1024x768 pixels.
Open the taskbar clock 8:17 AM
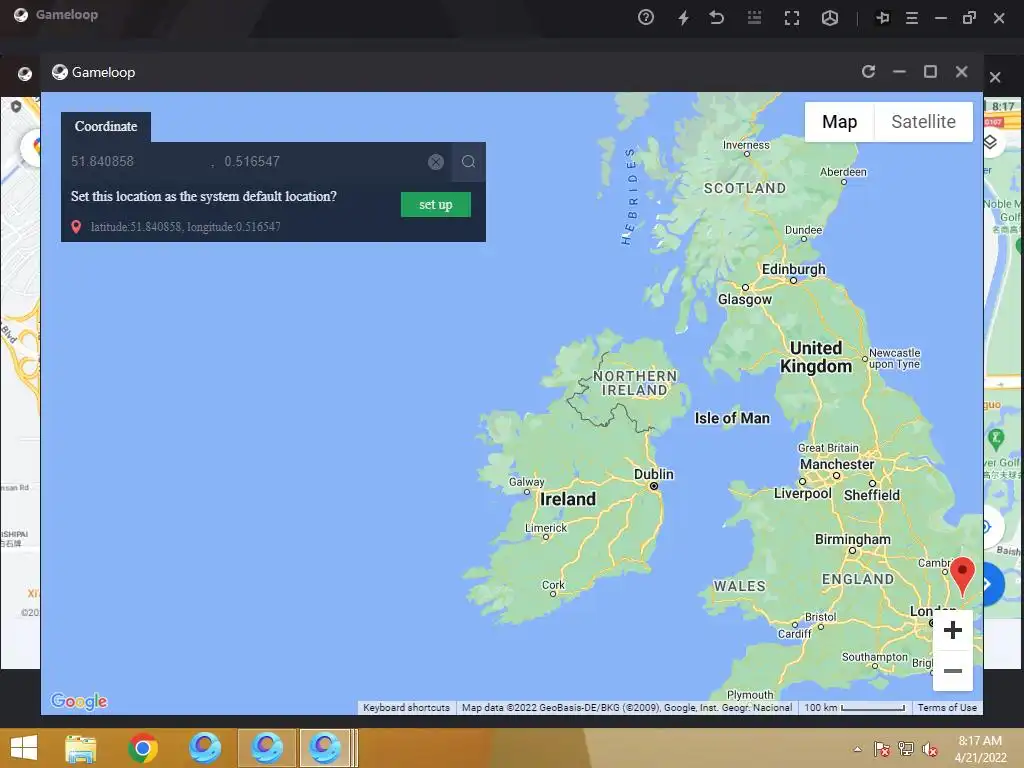click(x=980, y=741)
